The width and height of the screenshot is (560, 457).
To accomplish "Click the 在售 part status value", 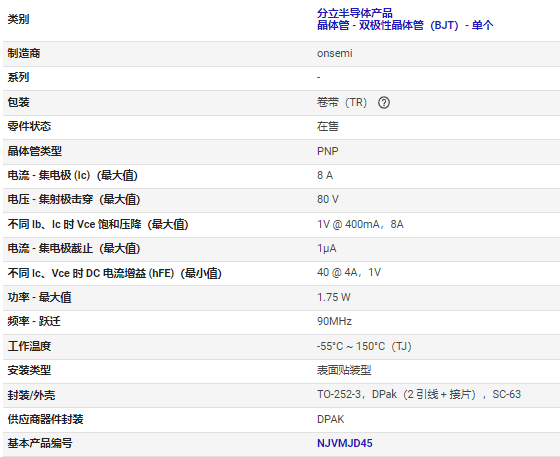I will coord(328,126).
